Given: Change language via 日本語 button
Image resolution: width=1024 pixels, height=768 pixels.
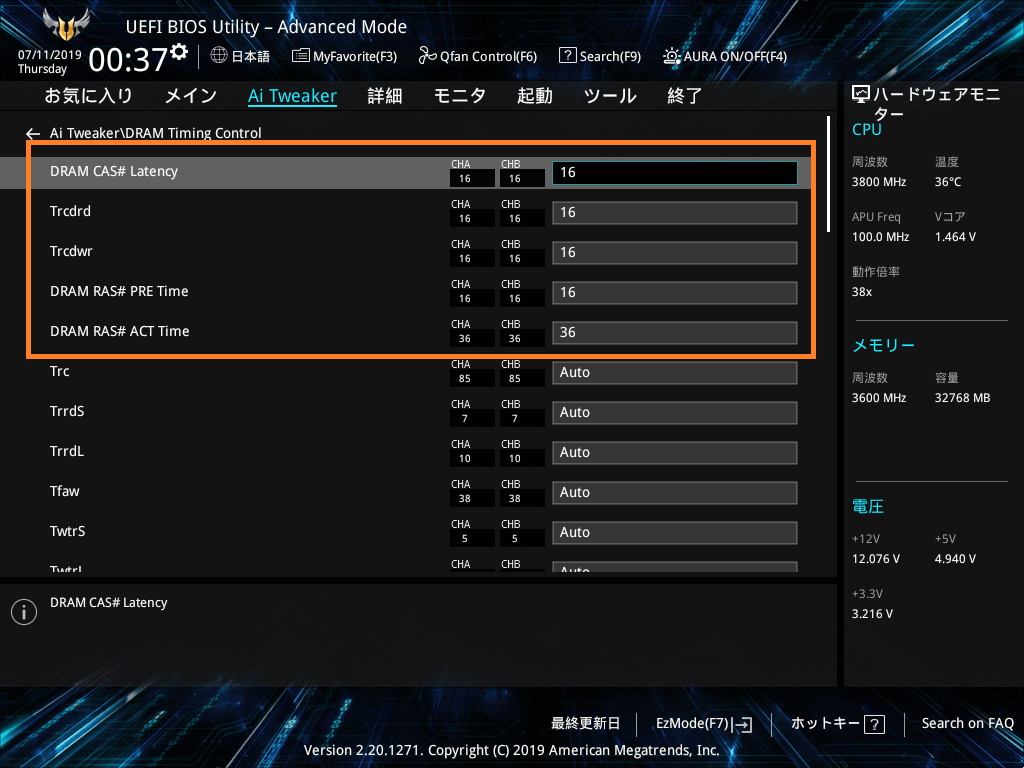Looking at the screenshot, I should pos(250,56).
